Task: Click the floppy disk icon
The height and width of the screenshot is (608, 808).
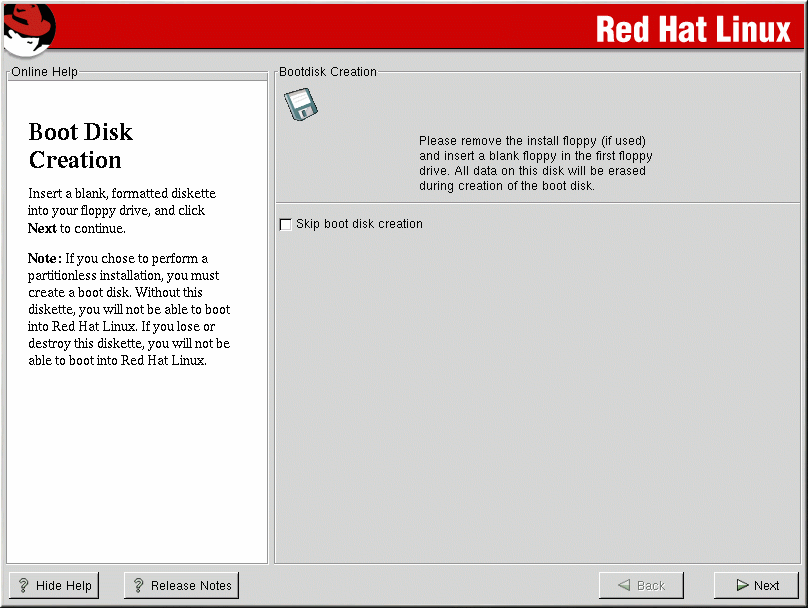Action: pos(300,104)
